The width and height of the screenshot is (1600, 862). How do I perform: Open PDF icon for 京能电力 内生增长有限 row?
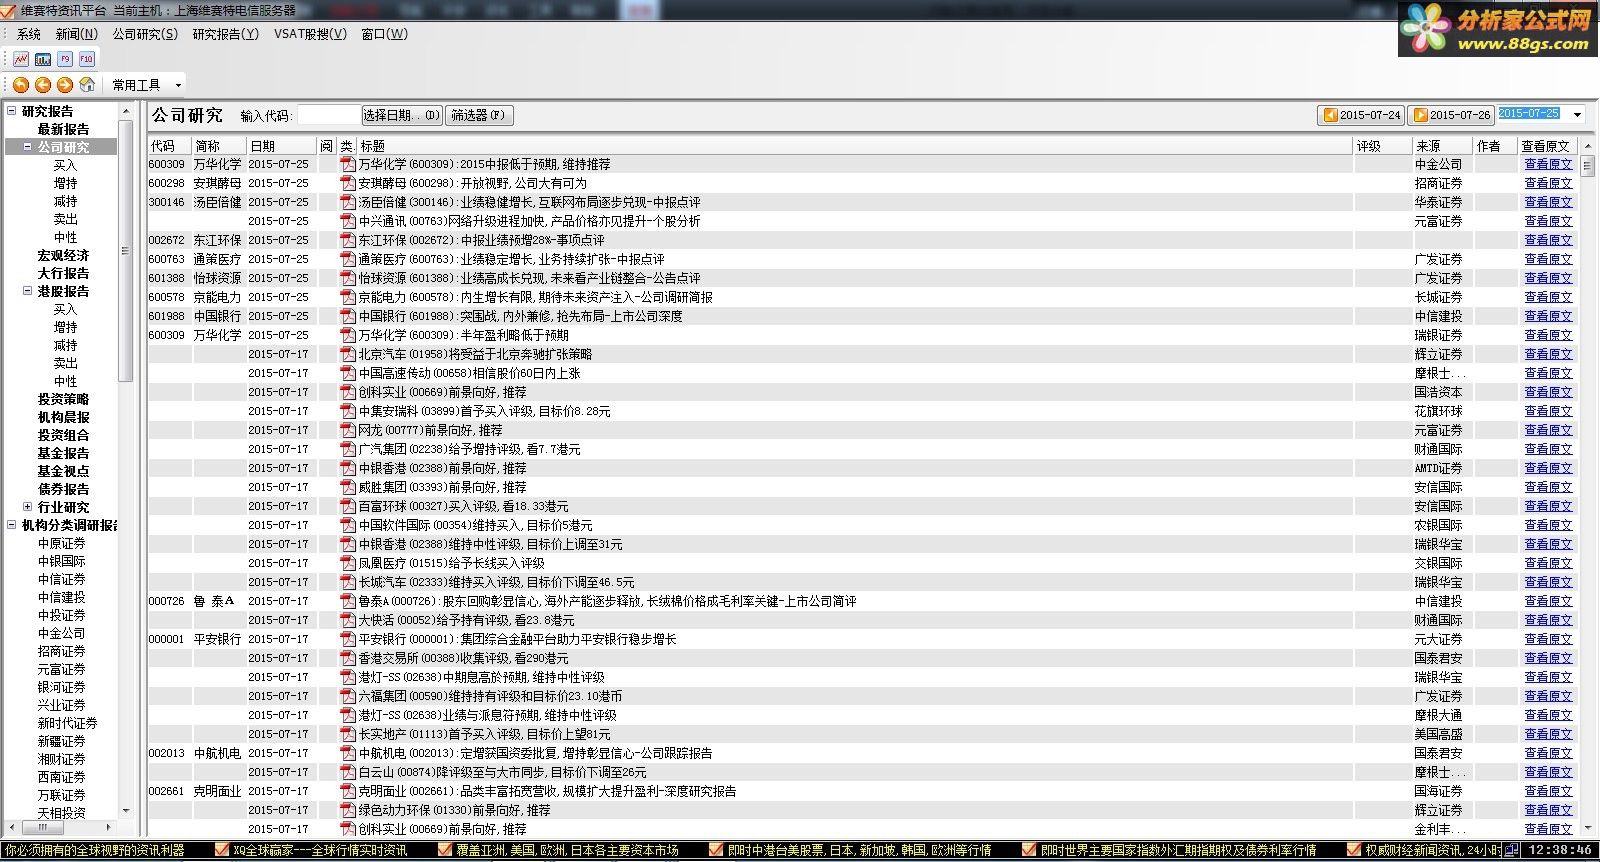(348, 297)
